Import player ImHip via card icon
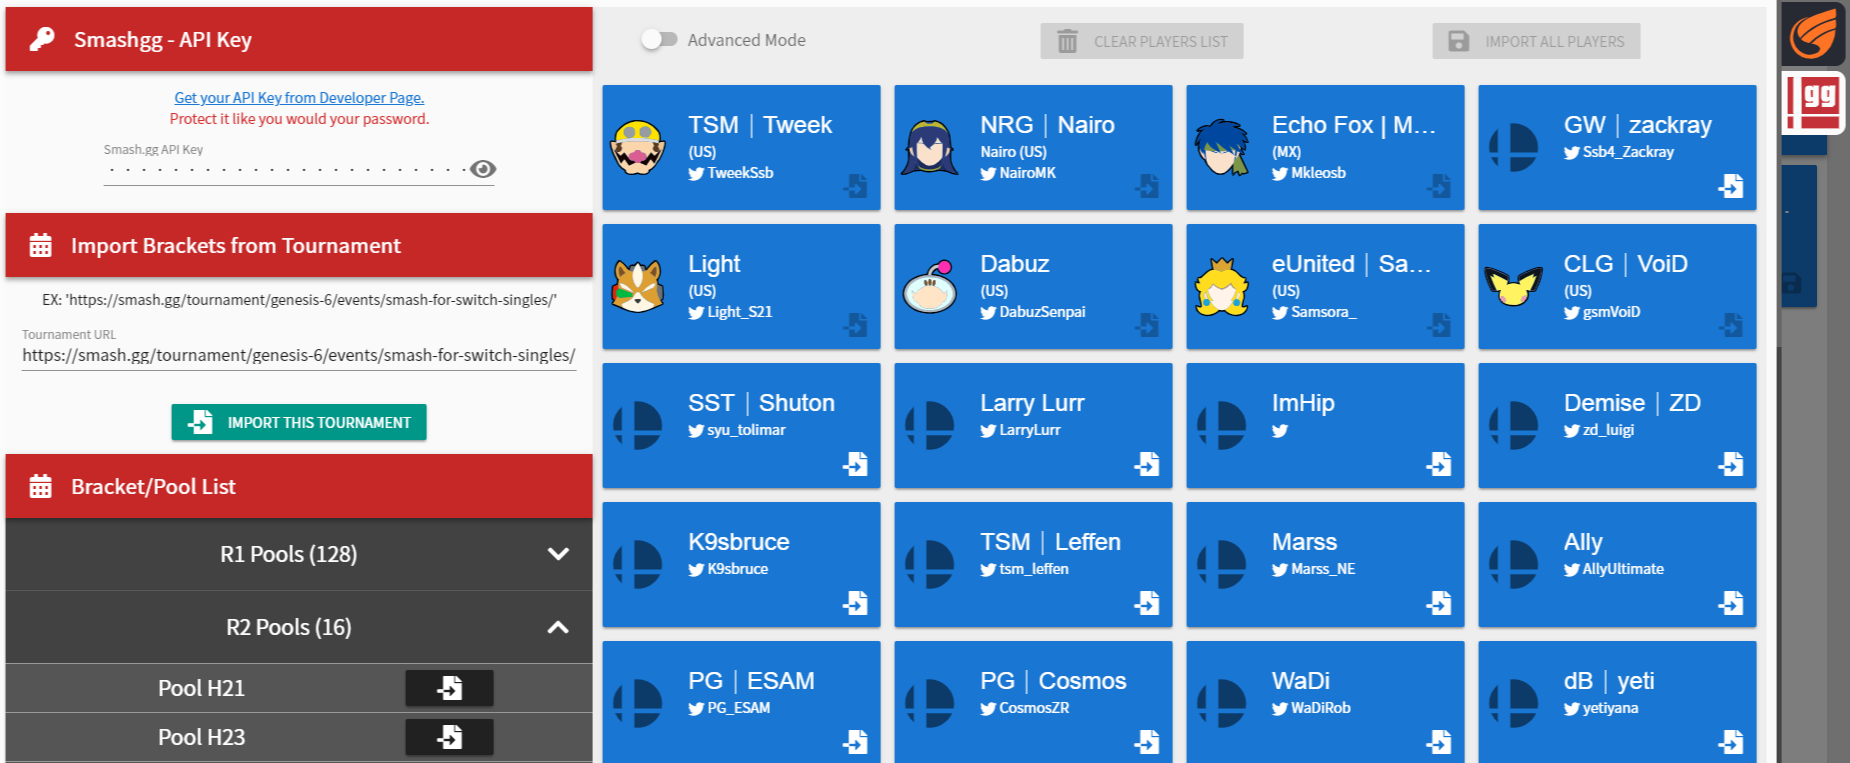Viewport: 1850px width, 763px height. [1439, 464]
